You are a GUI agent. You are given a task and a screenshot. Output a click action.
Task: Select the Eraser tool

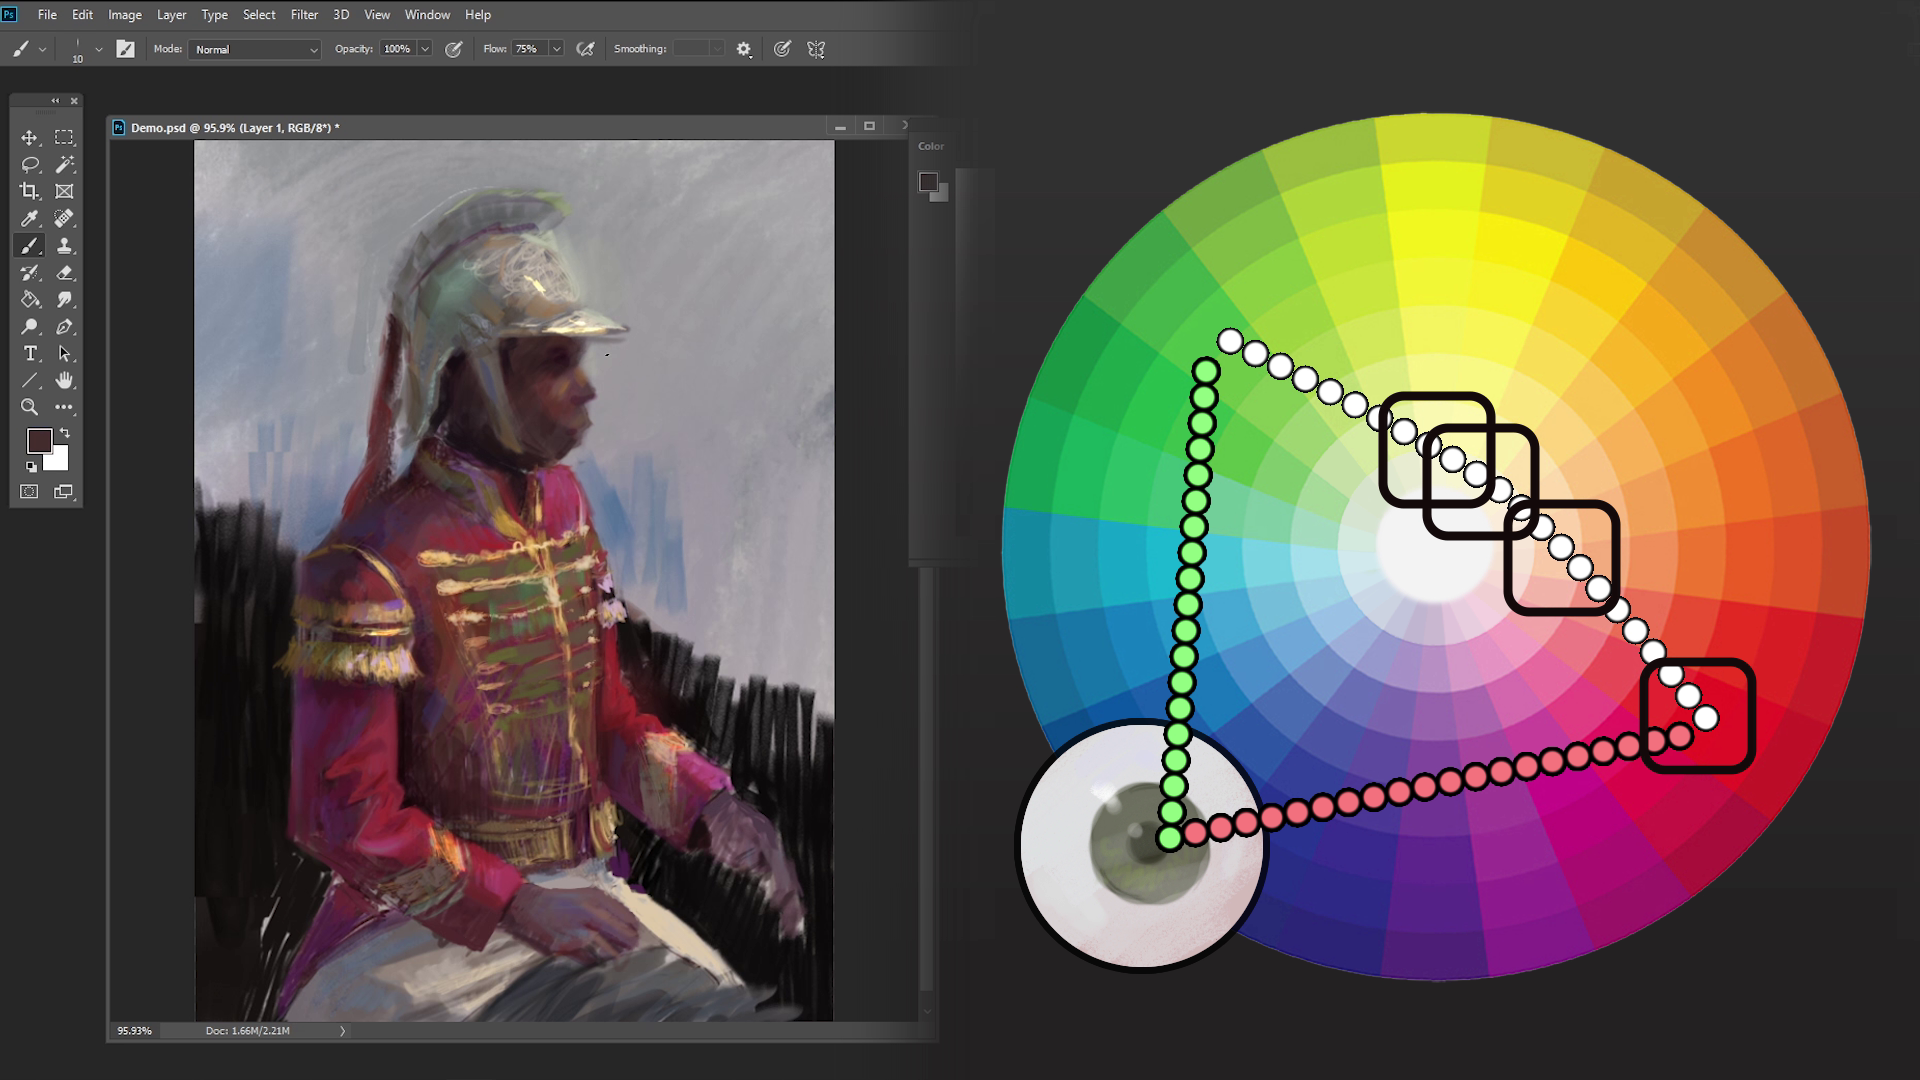click(x=63, y=272)
